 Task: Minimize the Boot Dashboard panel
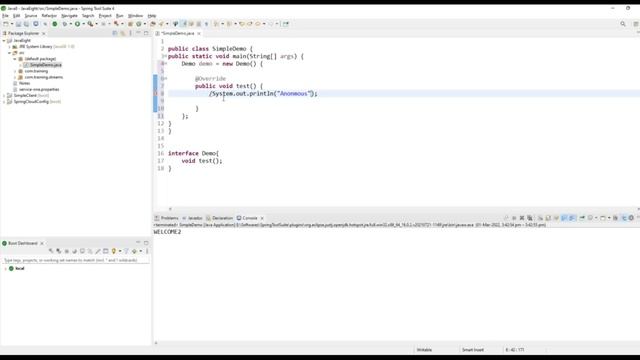(138, 243)
